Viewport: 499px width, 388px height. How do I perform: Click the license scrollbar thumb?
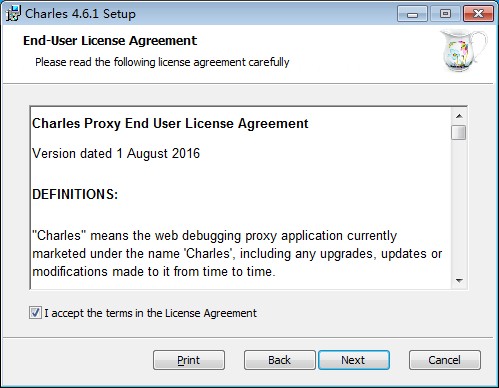(x=459, y=133)
